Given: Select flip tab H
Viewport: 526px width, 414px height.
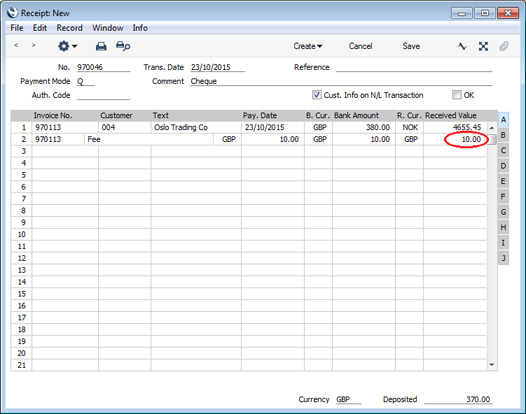Looking at the screenshot, I should click(x=503, y=227).
